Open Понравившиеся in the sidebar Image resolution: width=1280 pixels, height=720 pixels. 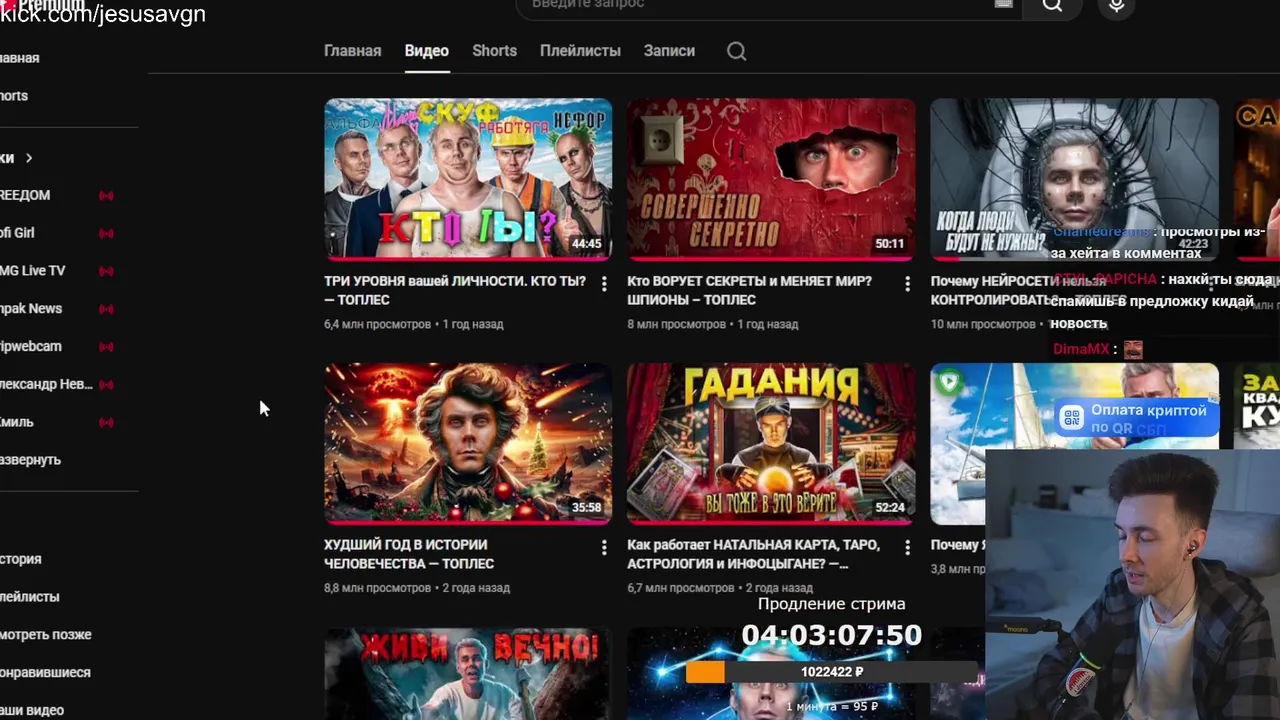(x=45, y=673)
